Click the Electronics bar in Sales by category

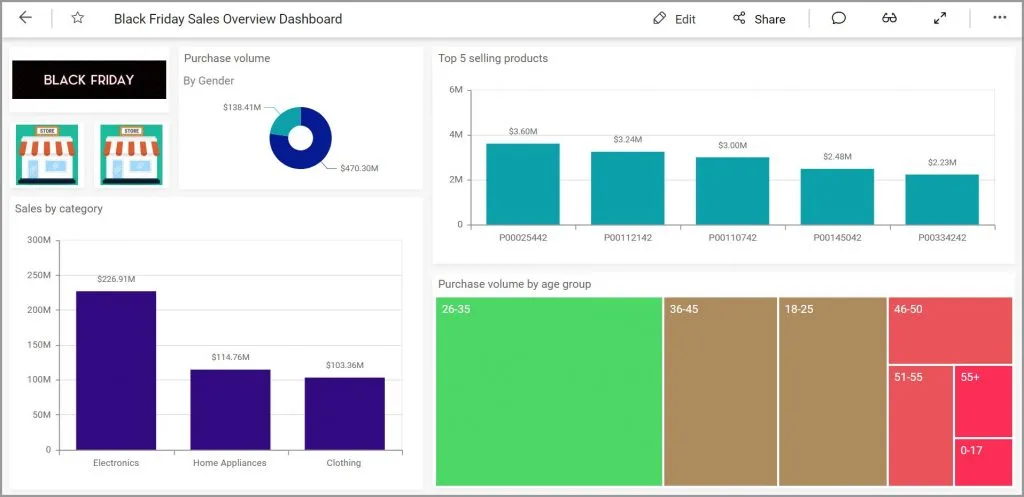(x=116, y=370)
